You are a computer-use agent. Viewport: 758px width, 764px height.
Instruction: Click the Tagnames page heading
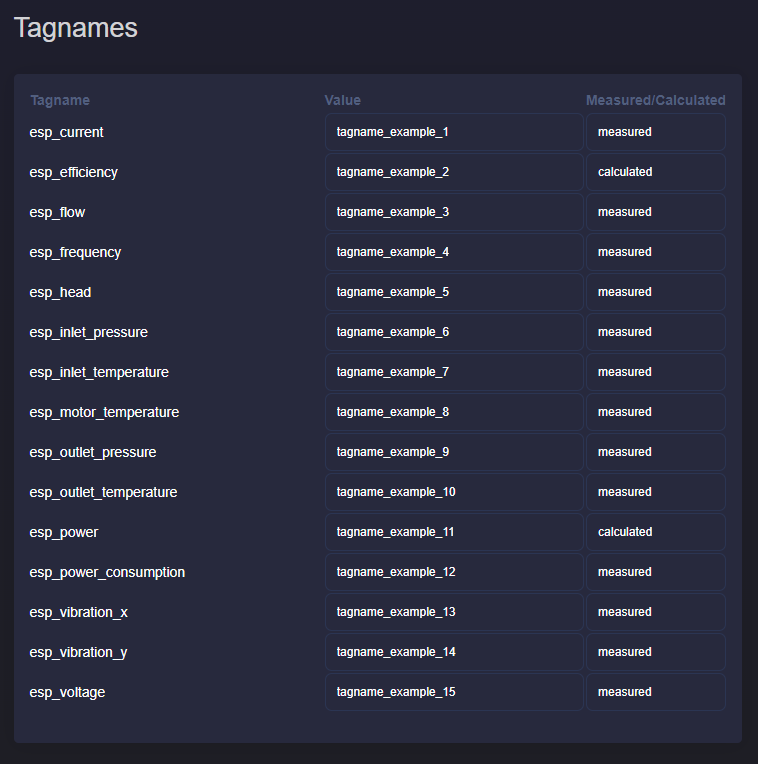tap(76, 28)
